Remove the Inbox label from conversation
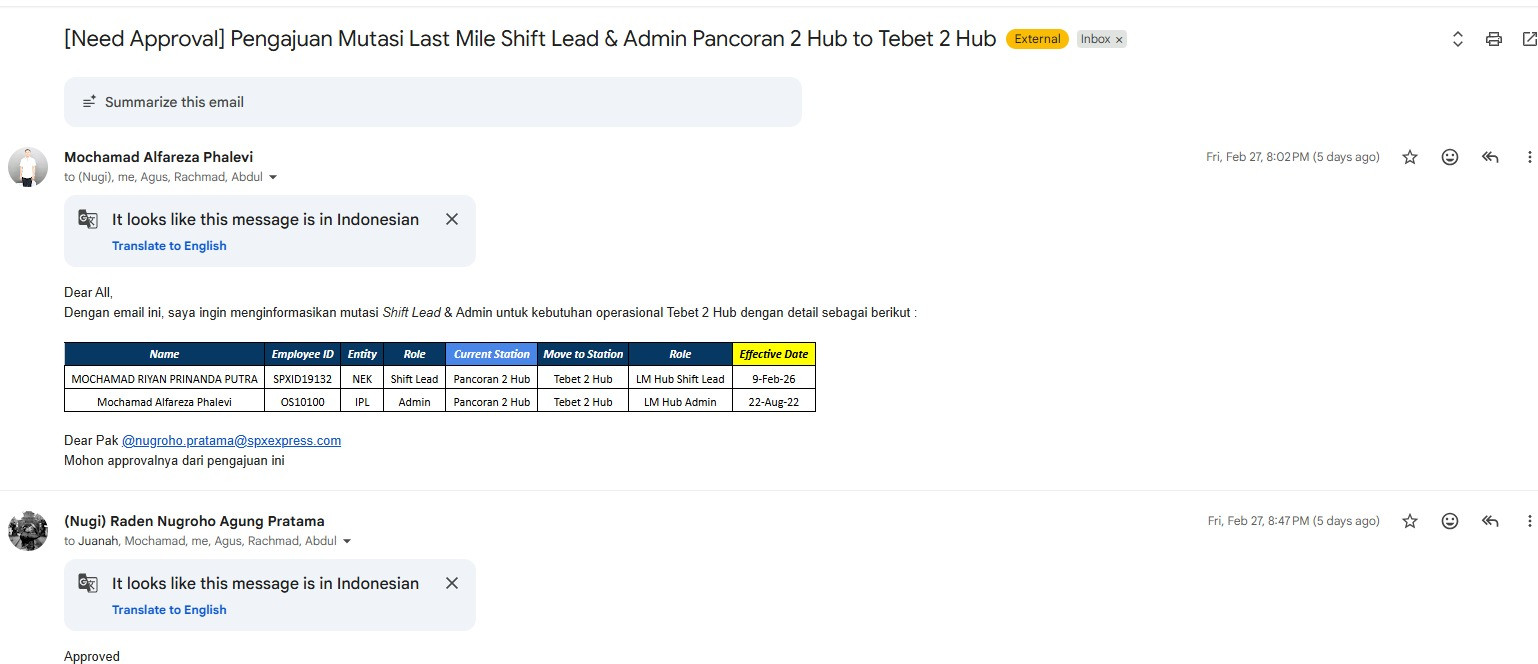Image resolution: width=1538 pixels, height=664 pixels. (1119, 40)
